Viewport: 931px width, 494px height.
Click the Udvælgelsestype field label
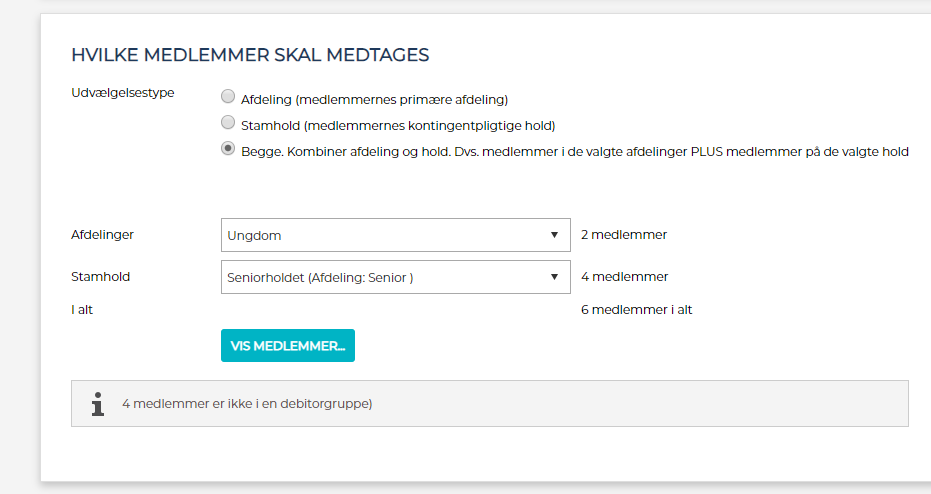click(123, 93)
